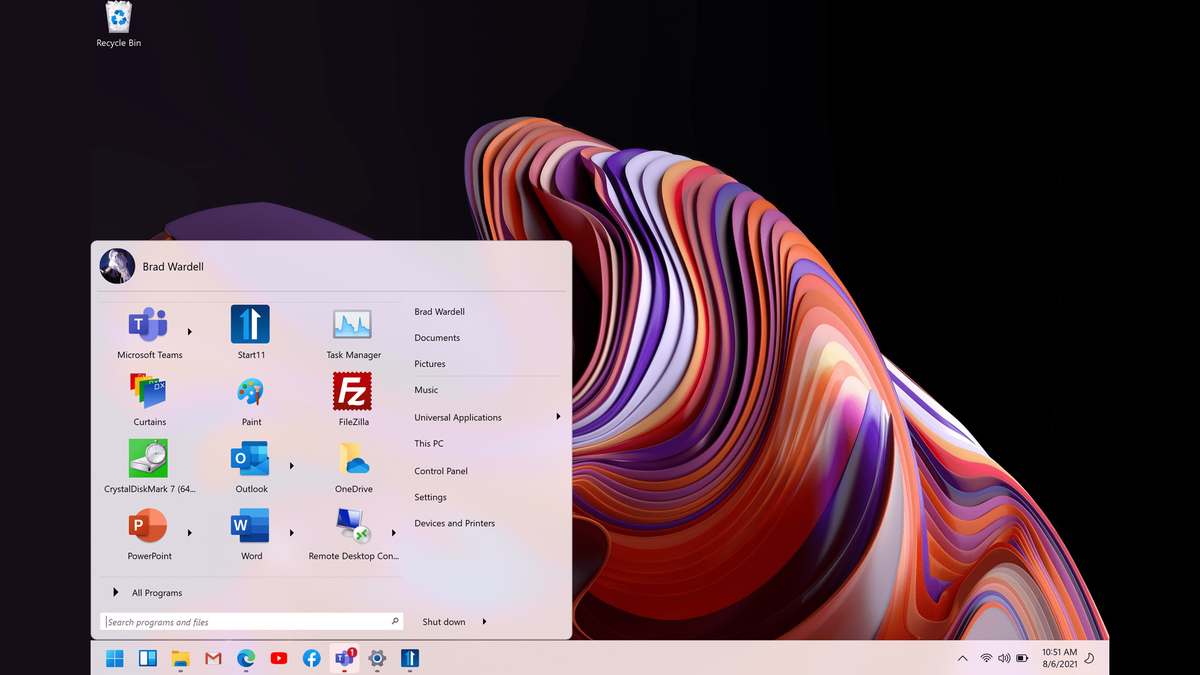Open Paint from the Start menu
This screenshot has width=1200, height=675.
[251, 399]
